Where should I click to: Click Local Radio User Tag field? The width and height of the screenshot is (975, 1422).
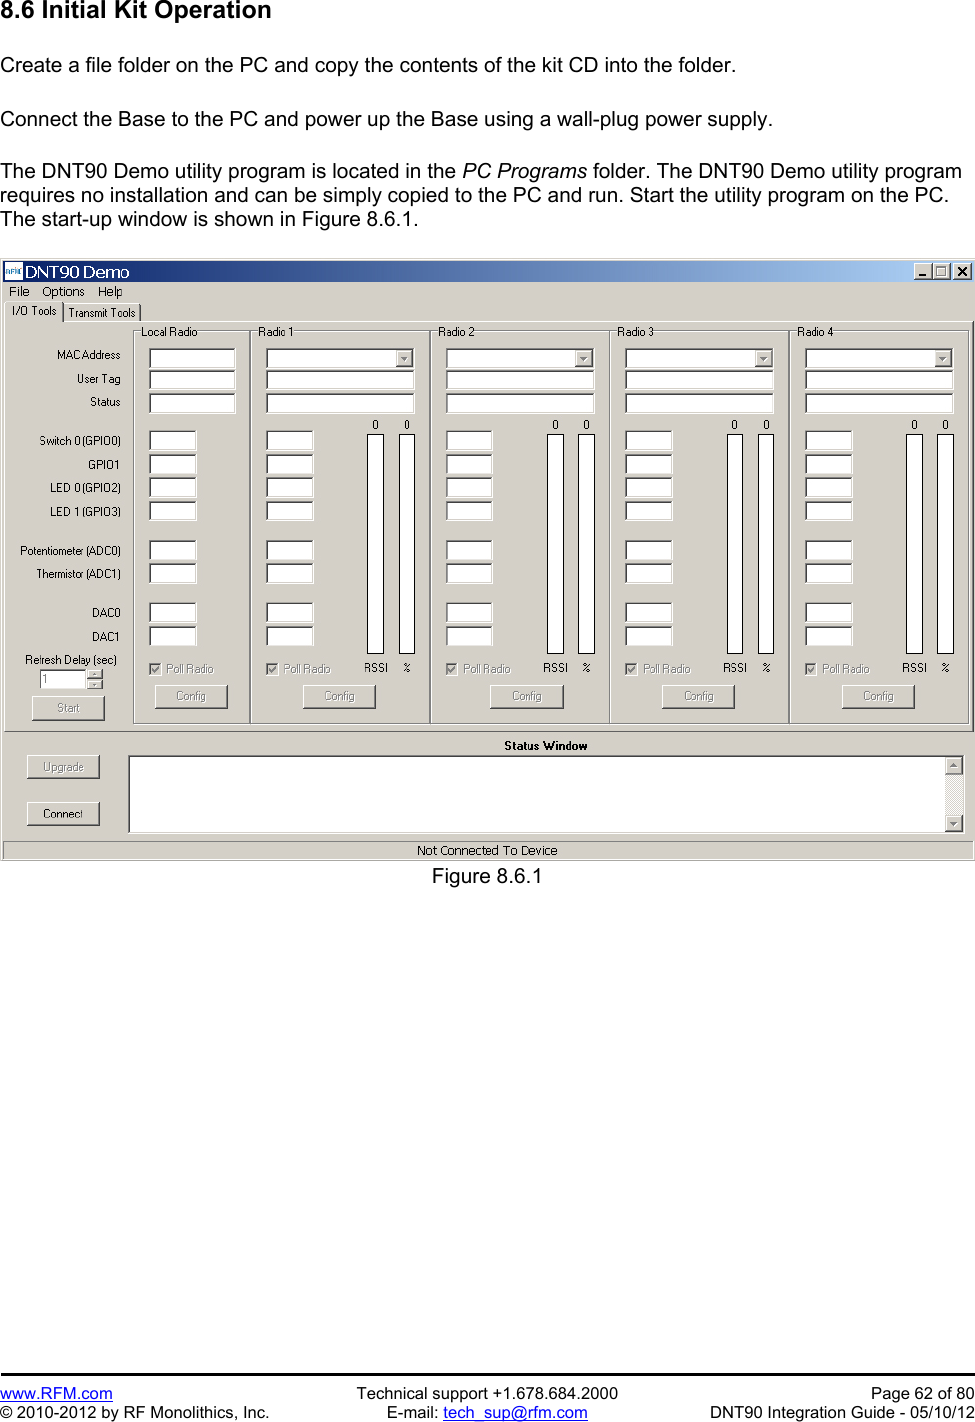192,380
